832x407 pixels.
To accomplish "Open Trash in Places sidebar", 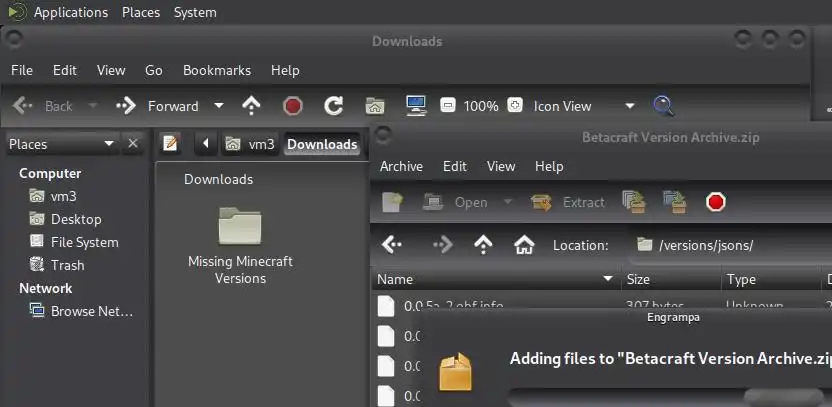I will pyautogui.click(x=57, y=265).
